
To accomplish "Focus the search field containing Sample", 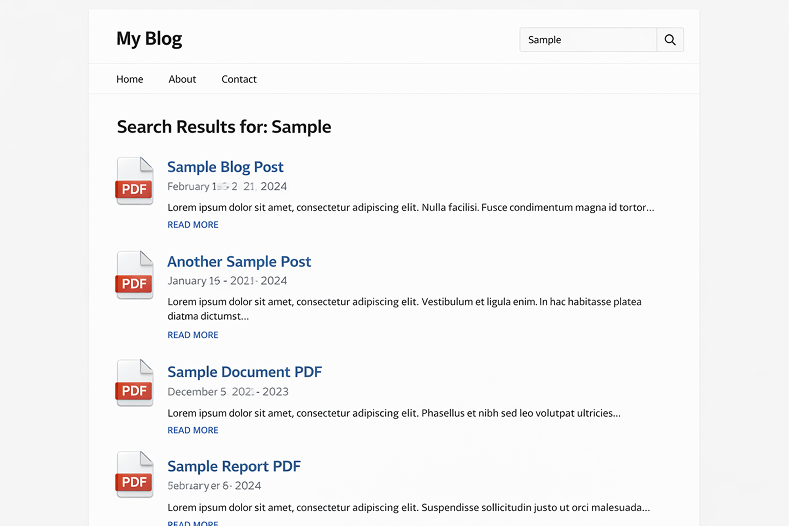I will click(x=588, y=40).
